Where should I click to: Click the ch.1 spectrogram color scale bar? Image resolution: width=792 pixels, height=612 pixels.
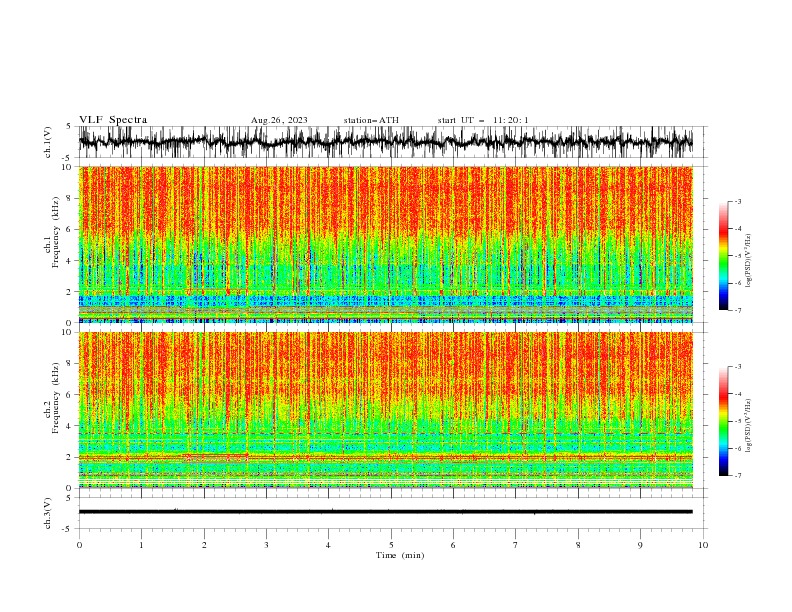click(724, 256)
